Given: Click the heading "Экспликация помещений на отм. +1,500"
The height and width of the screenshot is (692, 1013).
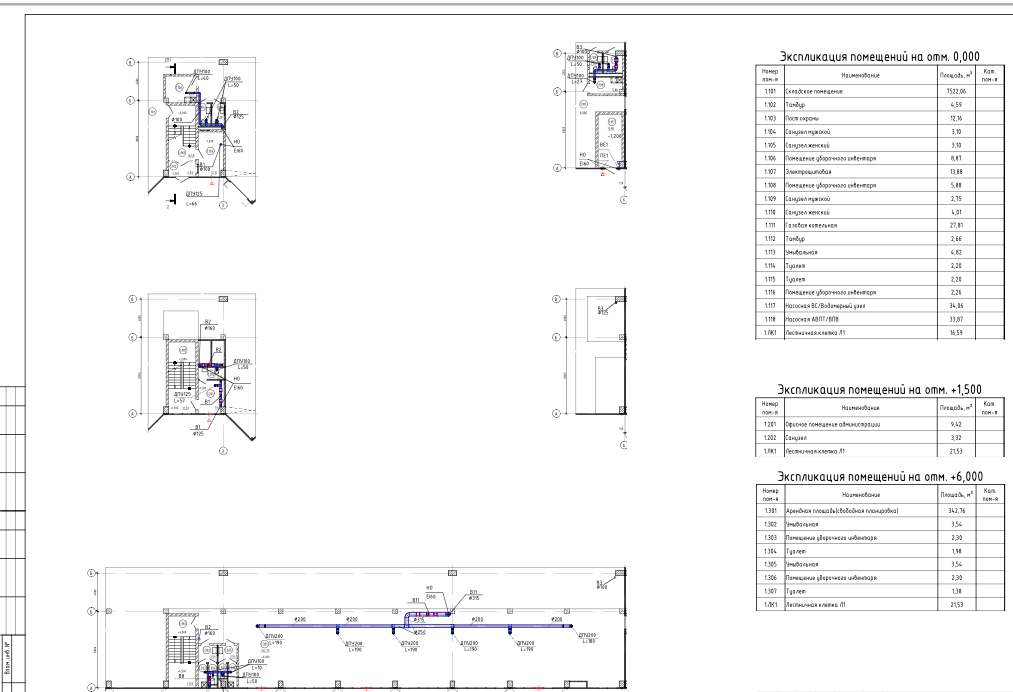Looking at the screenshot, I should [x=879, y=390].
